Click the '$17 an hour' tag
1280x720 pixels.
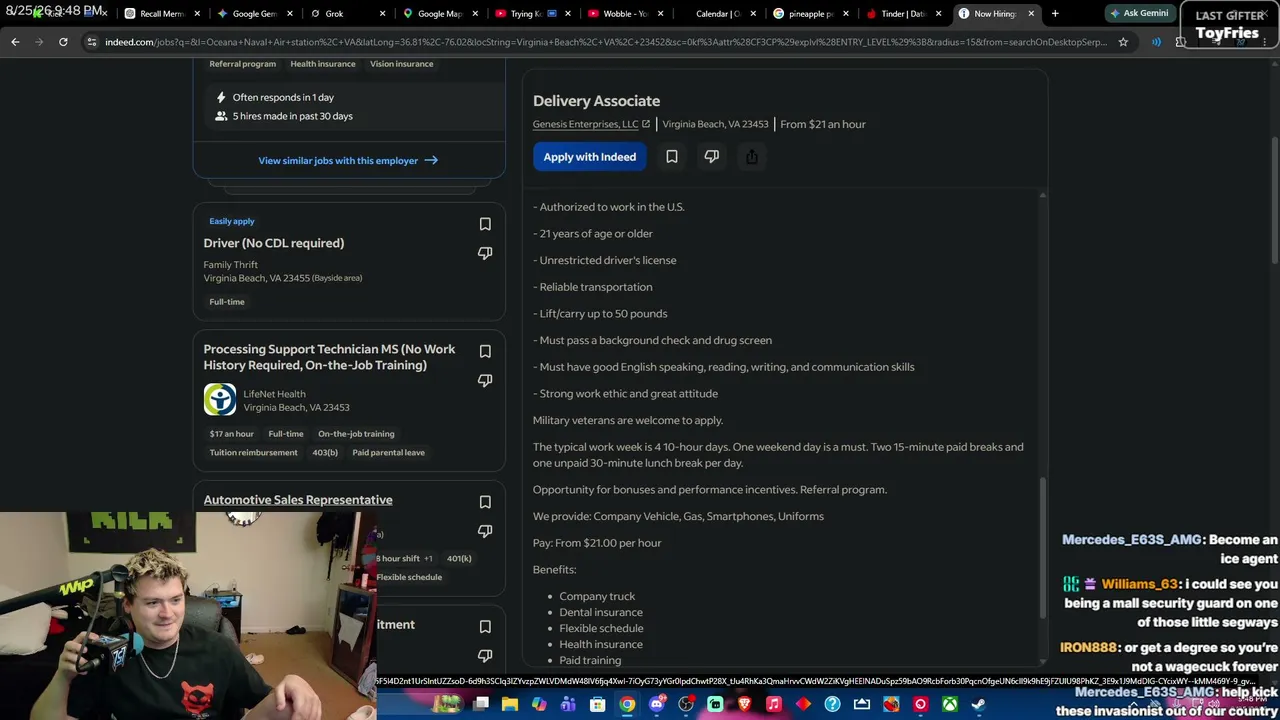(x=232, y=434)
